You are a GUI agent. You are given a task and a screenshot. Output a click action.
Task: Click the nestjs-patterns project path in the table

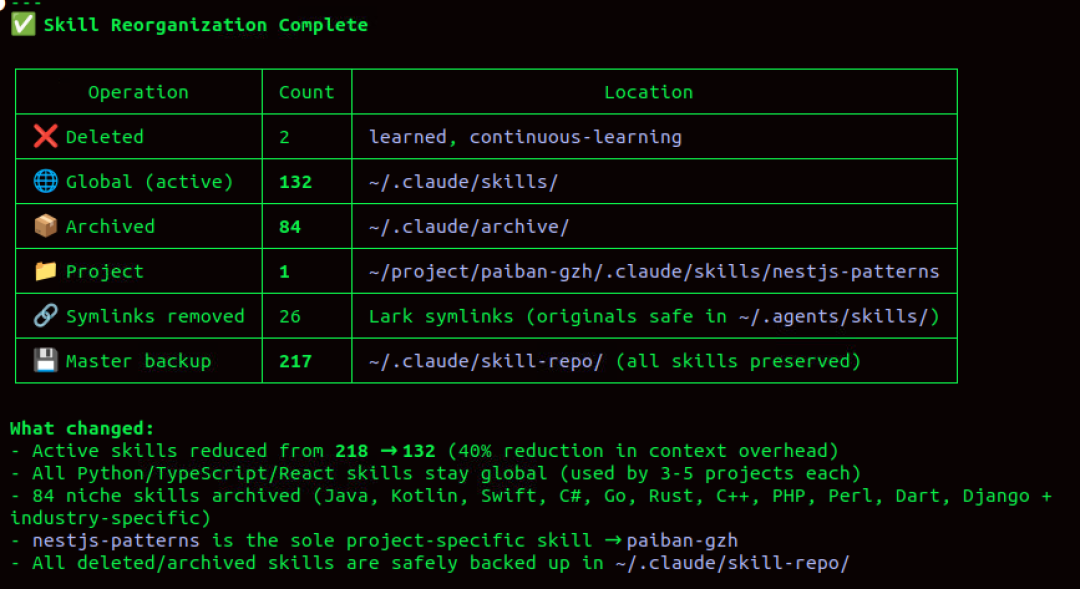tap(654, 271)
